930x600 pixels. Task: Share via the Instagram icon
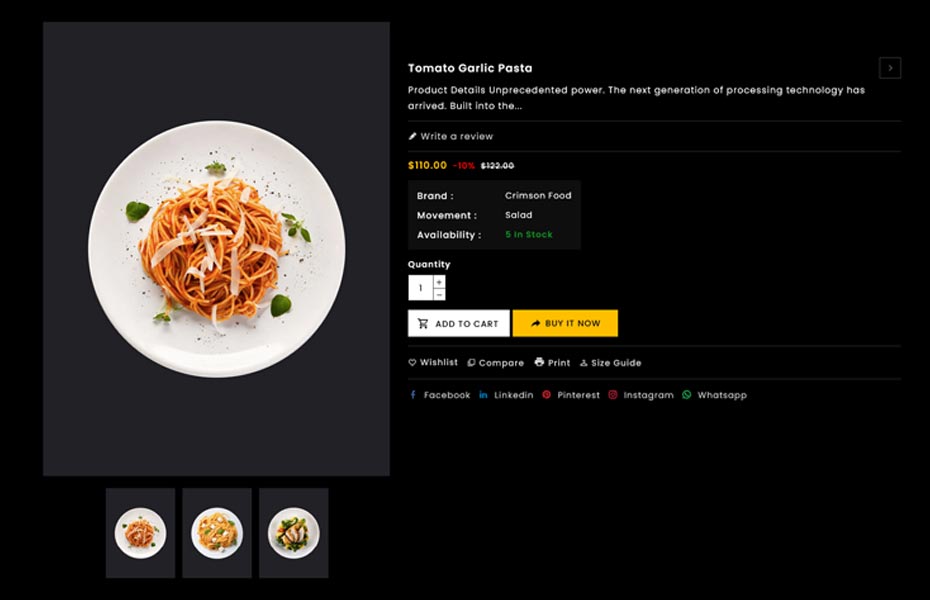tap(613, 395)
